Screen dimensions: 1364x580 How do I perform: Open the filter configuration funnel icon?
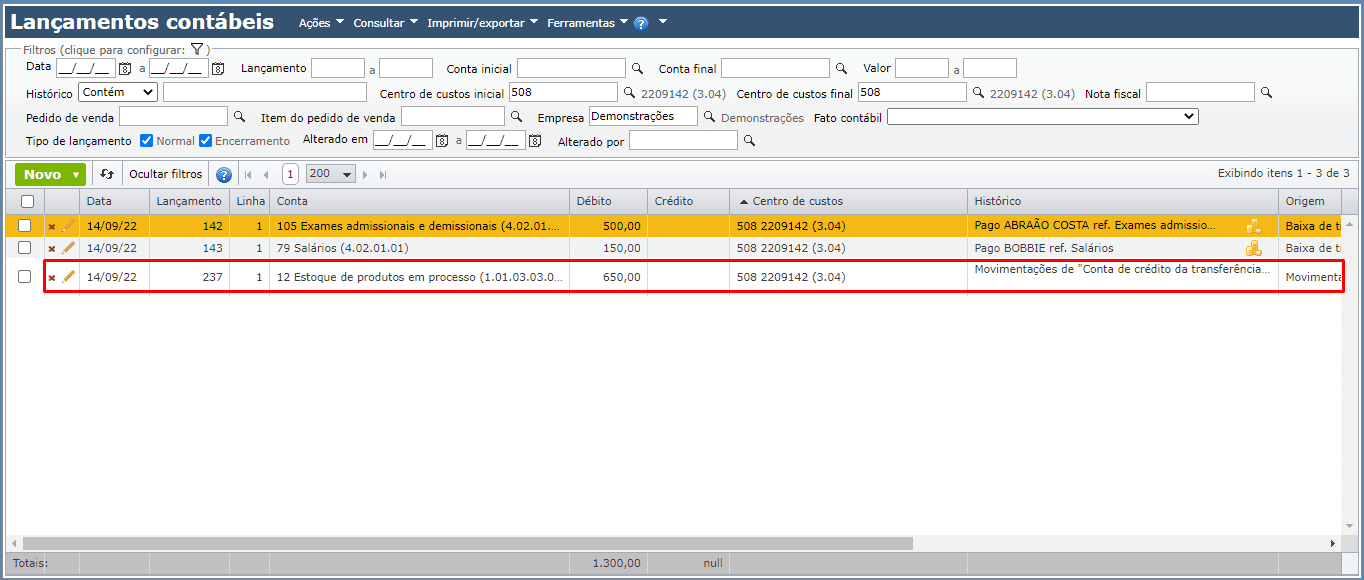(x=197, y=49)
